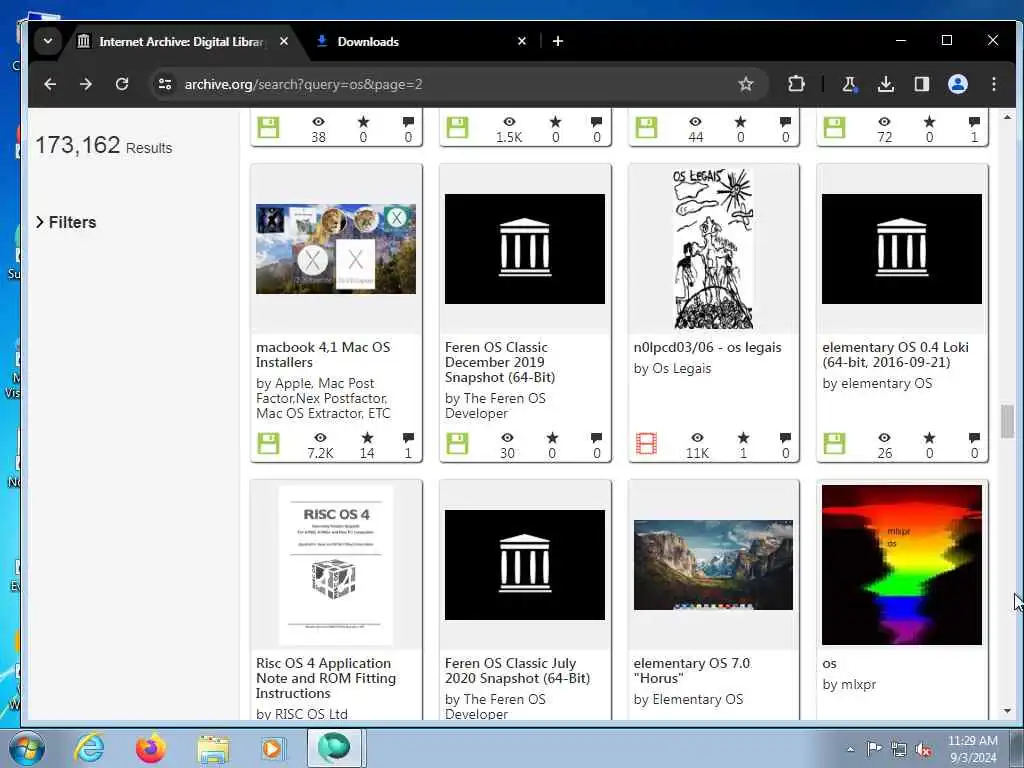Expand the Filters section

tap(65, 222)
